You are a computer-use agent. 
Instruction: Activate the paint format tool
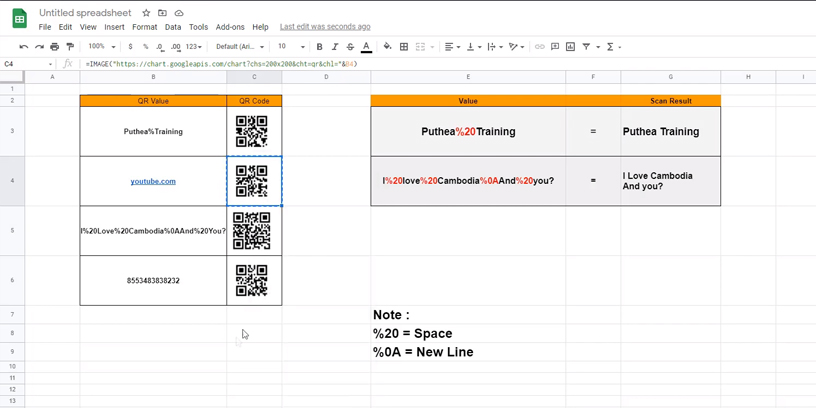point(70,47)
